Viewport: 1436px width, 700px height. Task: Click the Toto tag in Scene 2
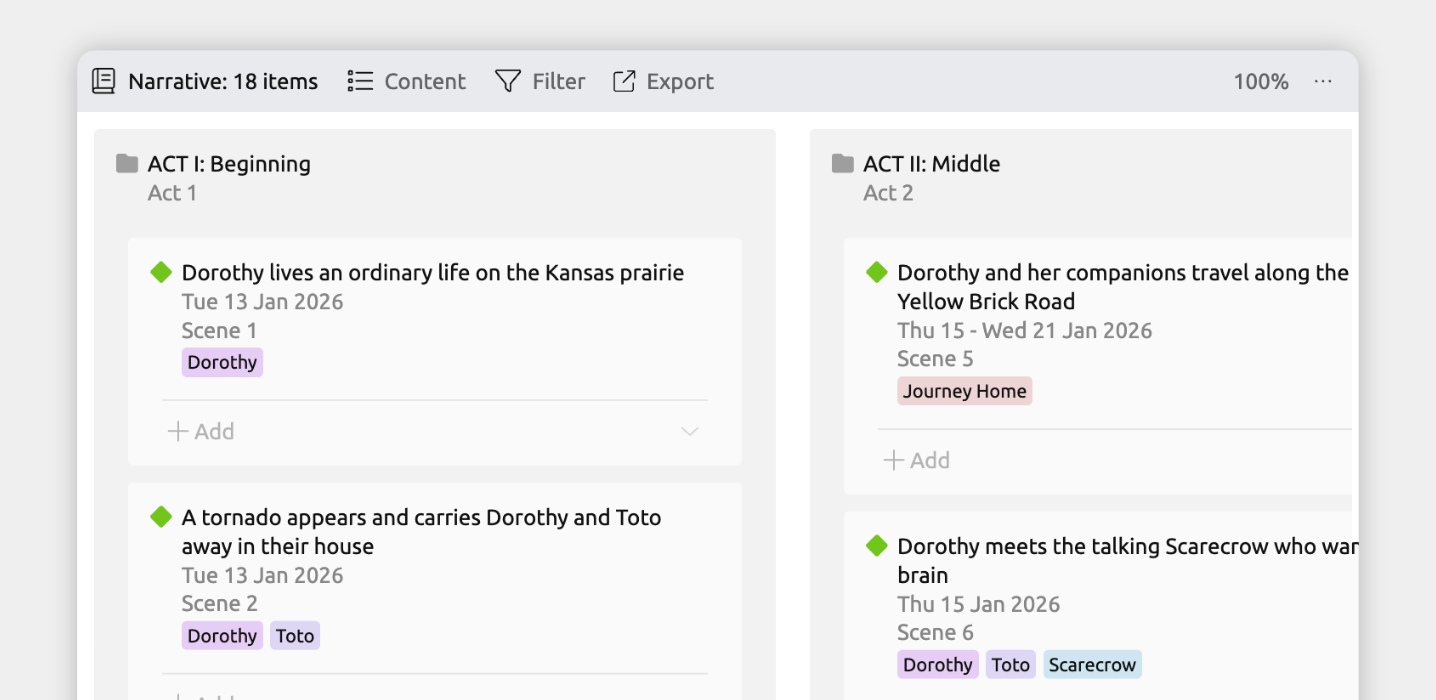tap(295, 636)
